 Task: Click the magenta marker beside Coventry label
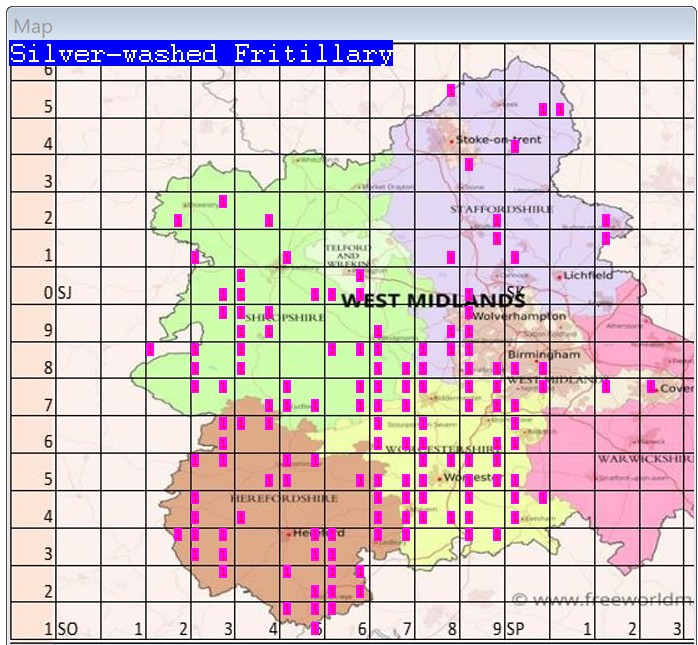[x=651, y=386]
